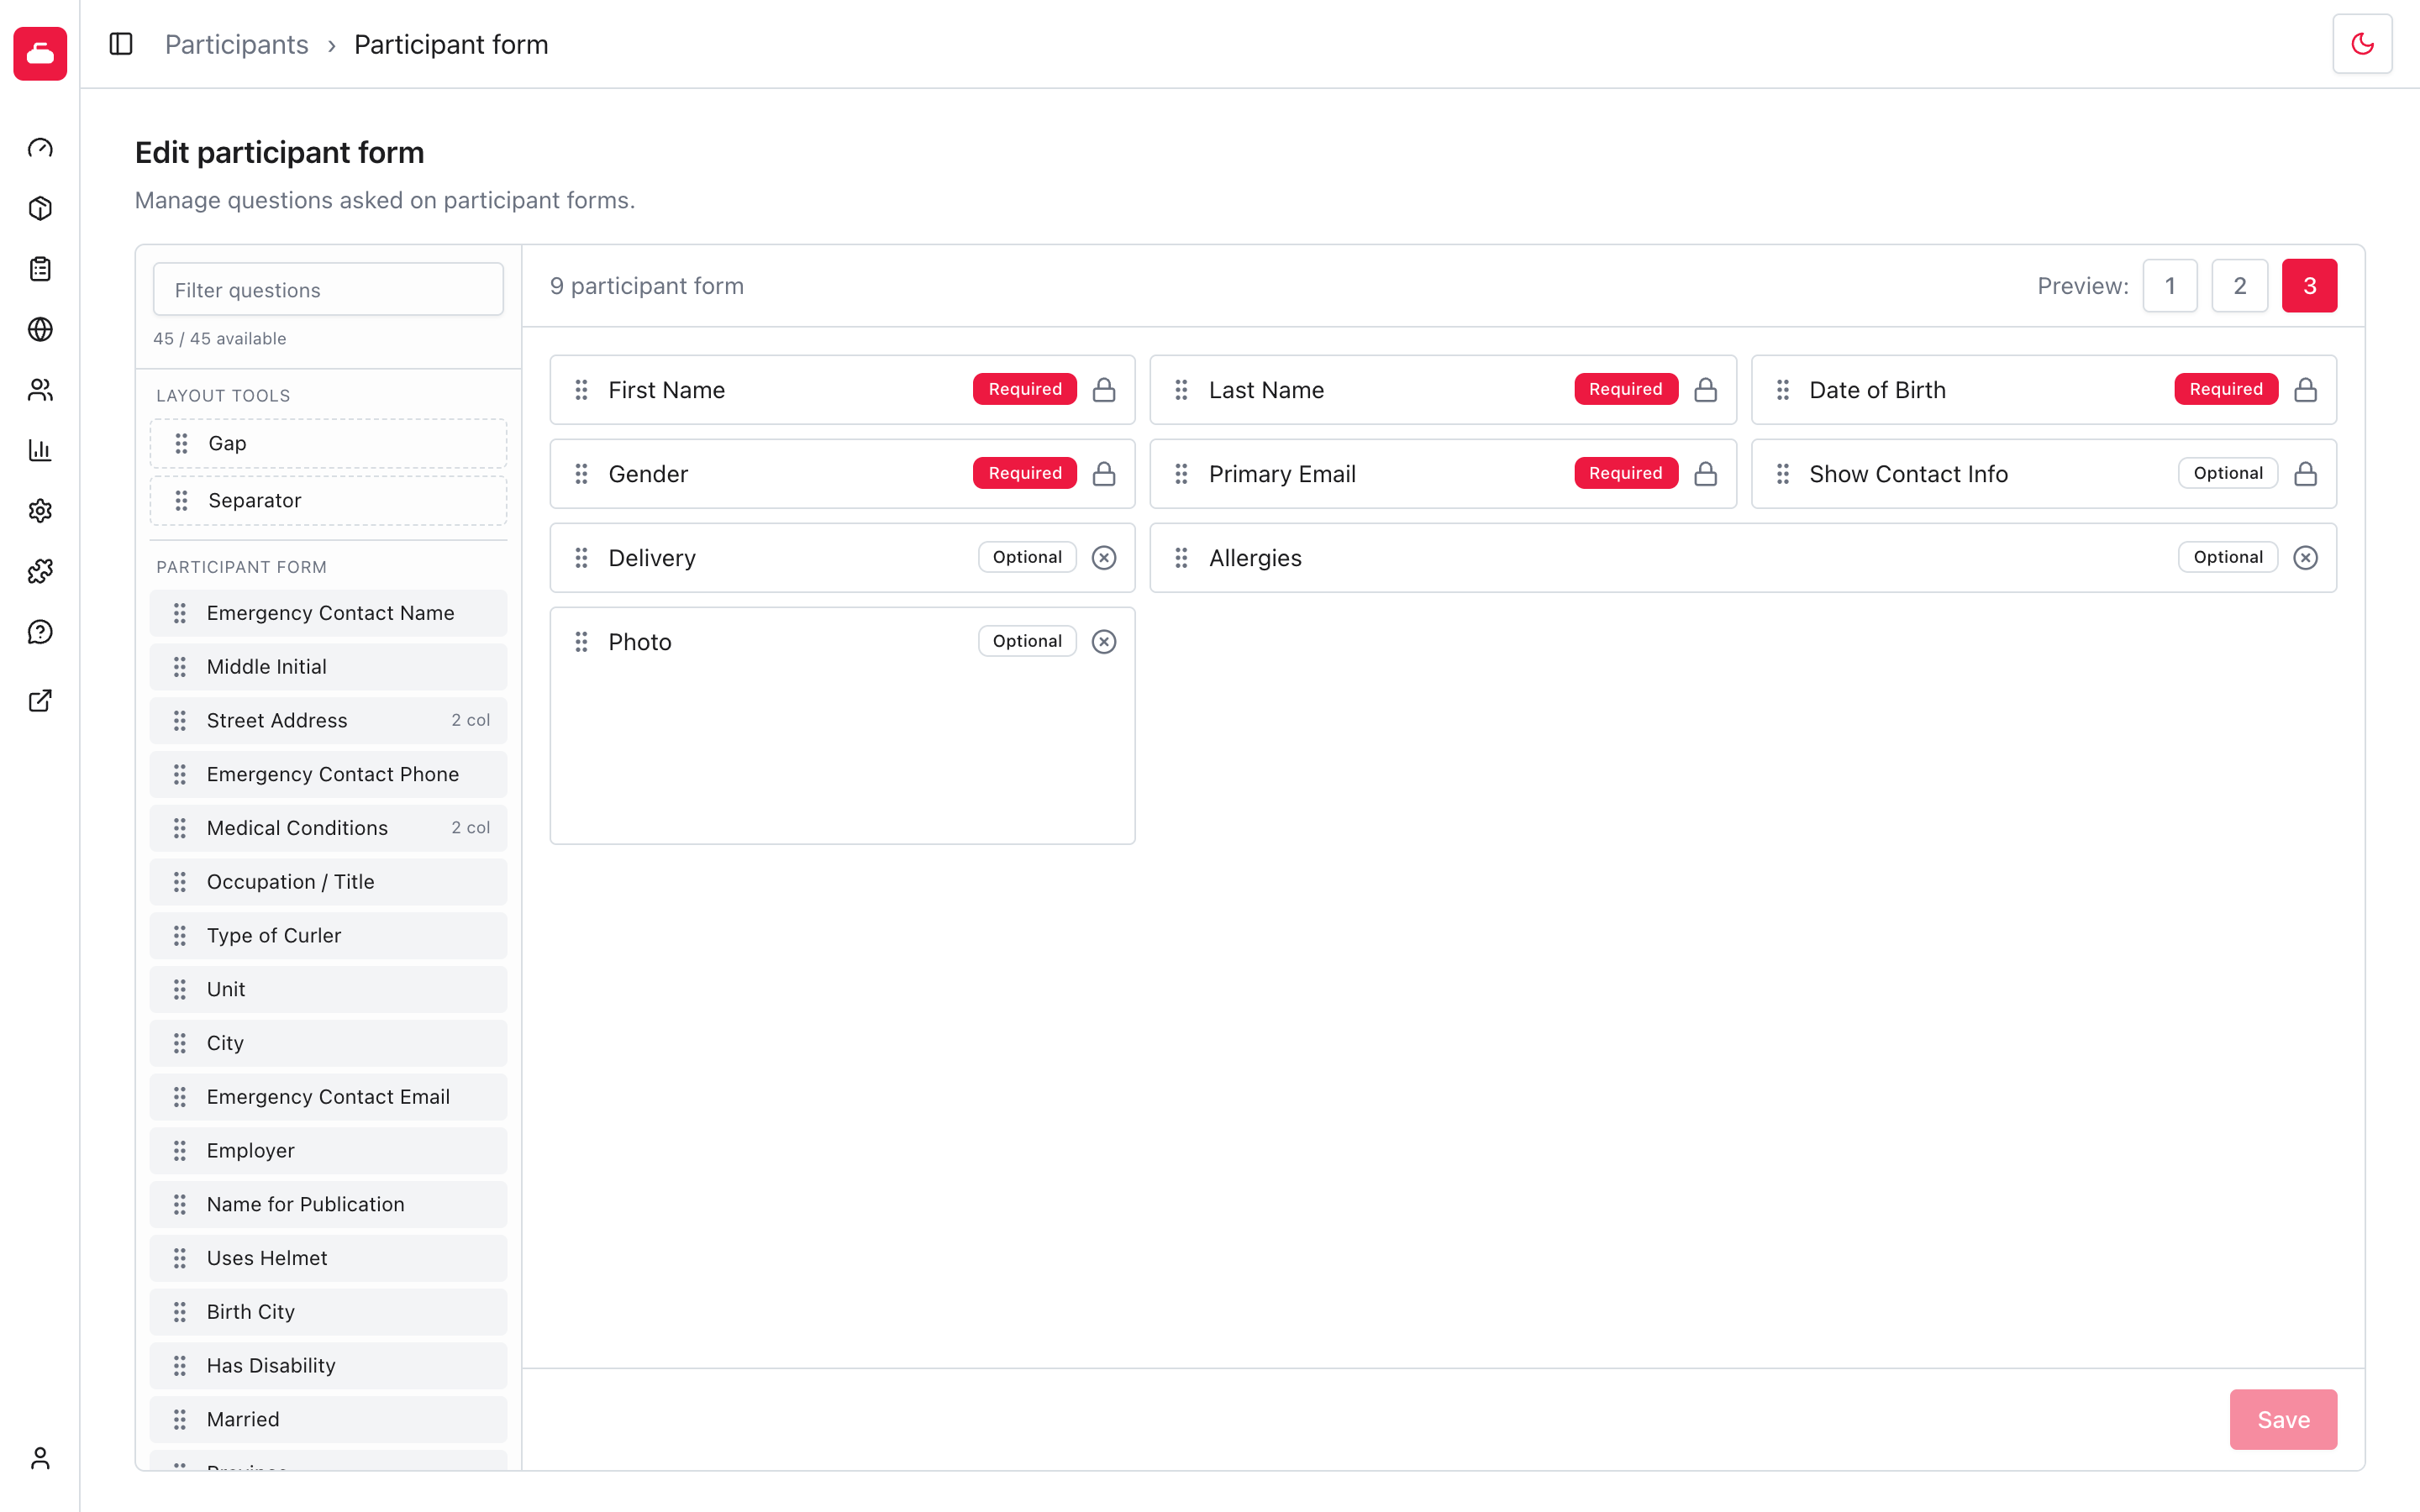
Task: Save the participant form
Action: pyautogui.click(x=2283, y=1419)
